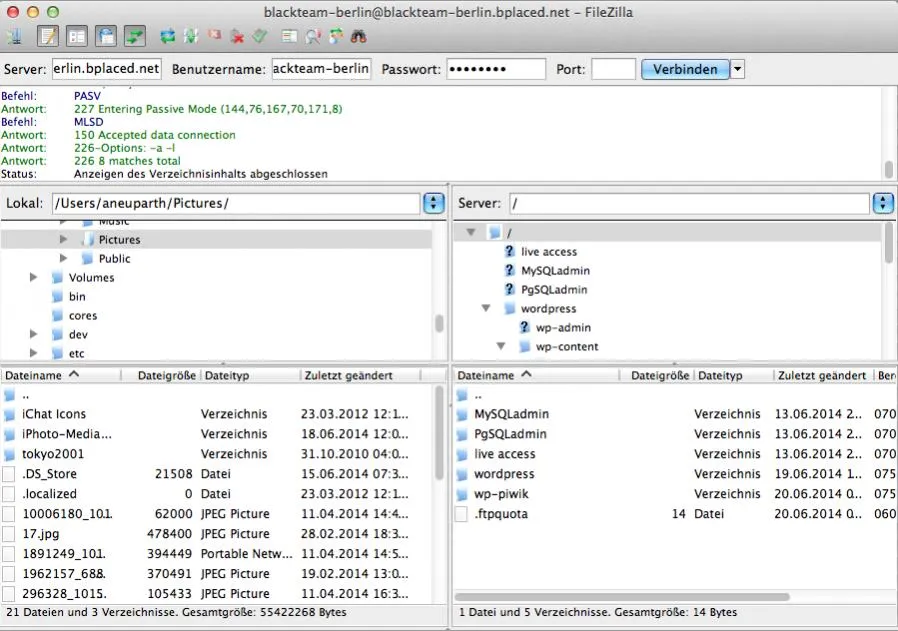Click the server list horizontal scrollbar
This screenshot has height=631, width=898.
click(x=622, y=597)
